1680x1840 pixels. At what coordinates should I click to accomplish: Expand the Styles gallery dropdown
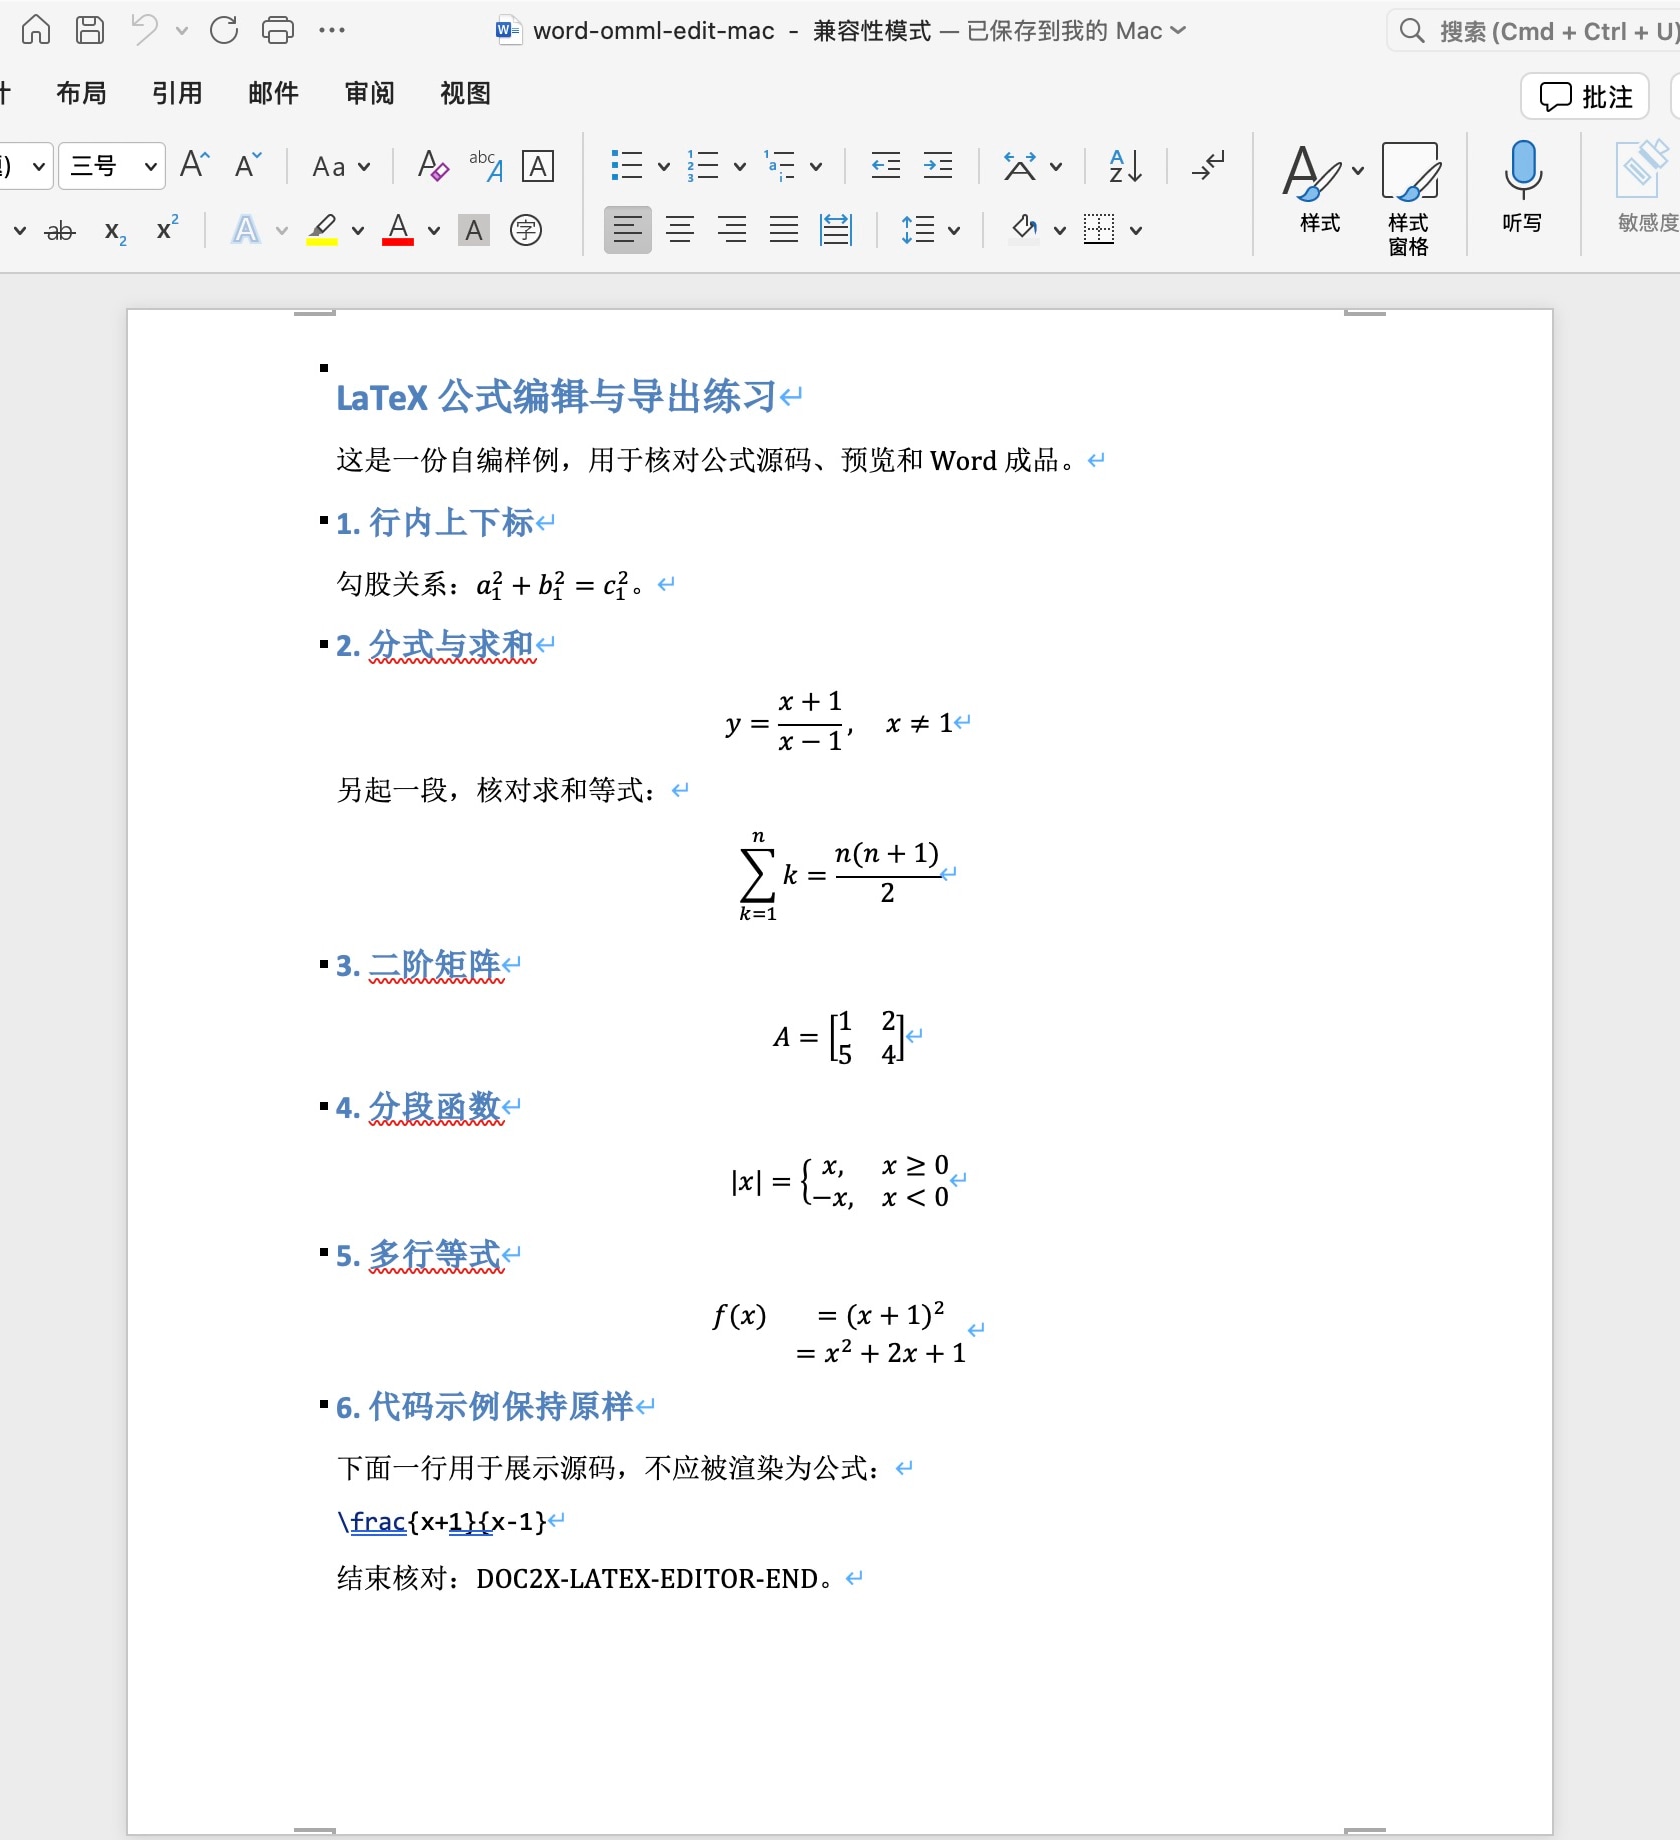pos(1358,170)
